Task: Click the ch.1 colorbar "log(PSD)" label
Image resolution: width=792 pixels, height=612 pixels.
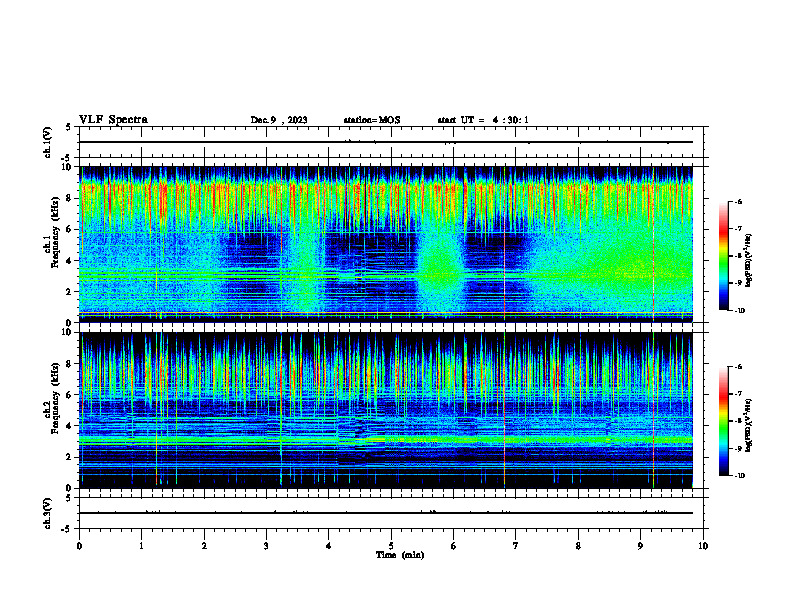Action: [749, 261]
